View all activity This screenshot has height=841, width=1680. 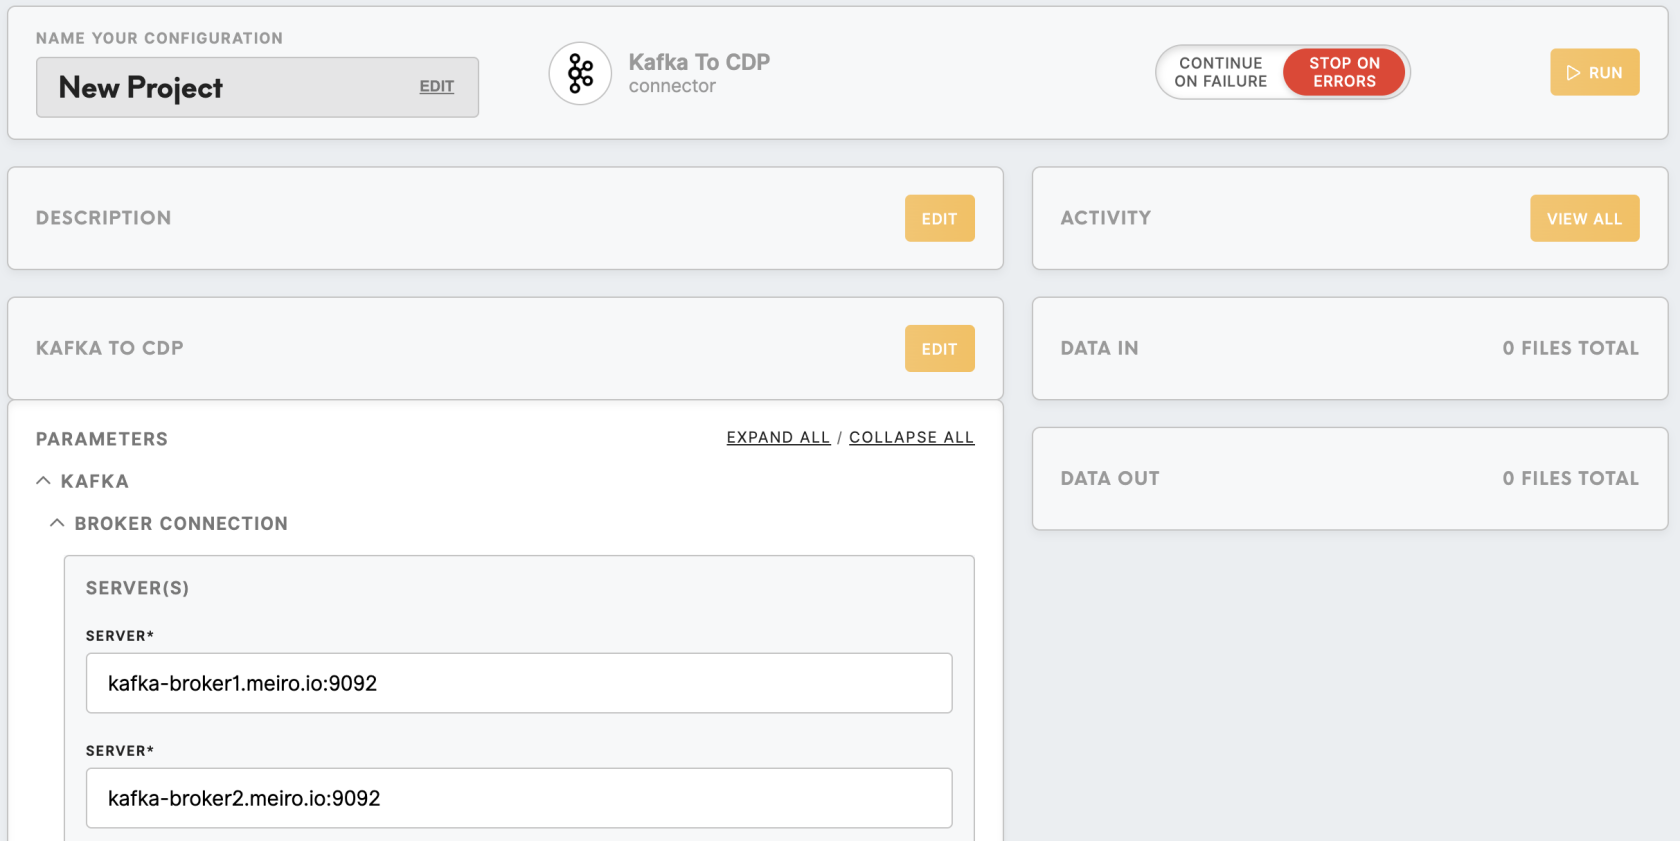point(1584,218)
